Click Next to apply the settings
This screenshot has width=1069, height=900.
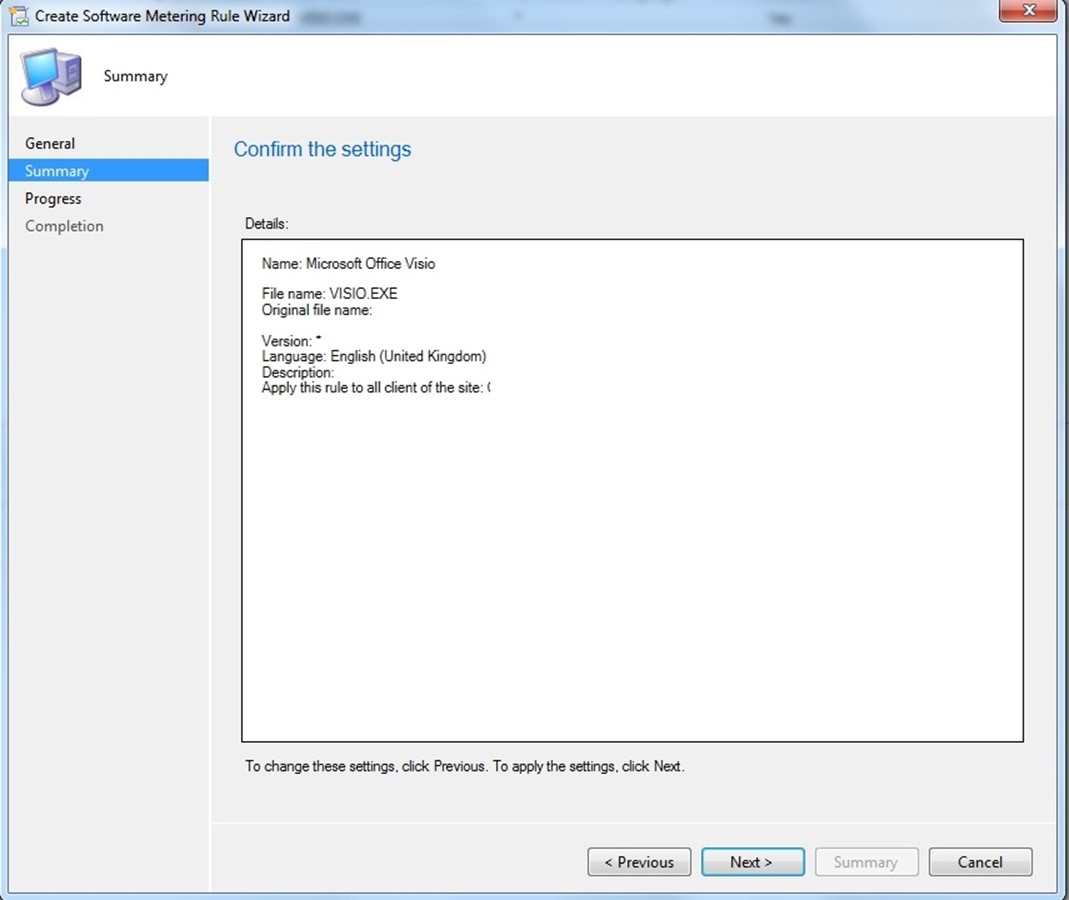(x=753, y=862)
